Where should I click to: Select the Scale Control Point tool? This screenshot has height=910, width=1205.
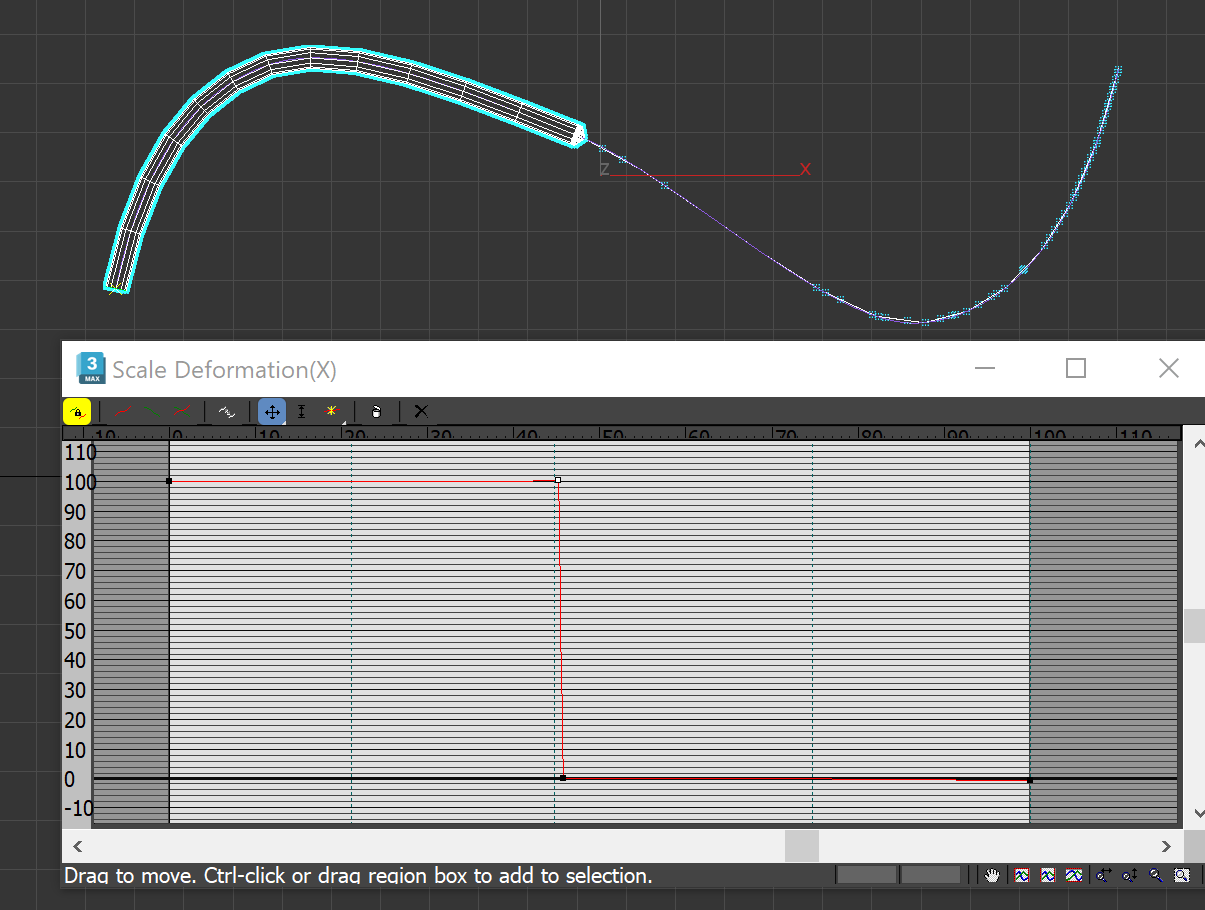coord(301,411)
